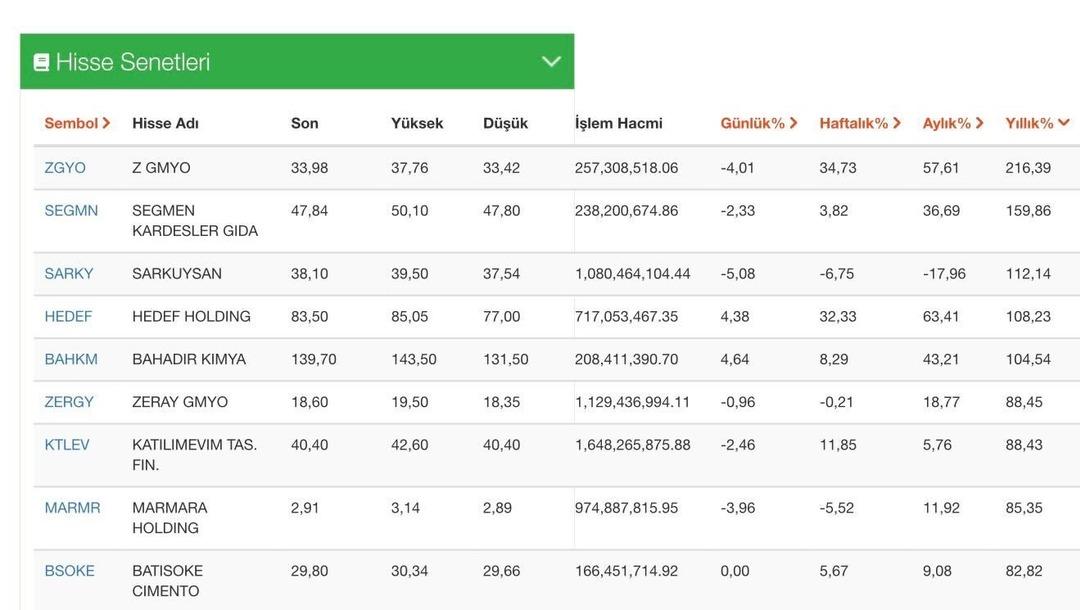Open the SEGMN symbol link
The width and height of the screenshot is (1080, 610).
click(x=71, y=211)
